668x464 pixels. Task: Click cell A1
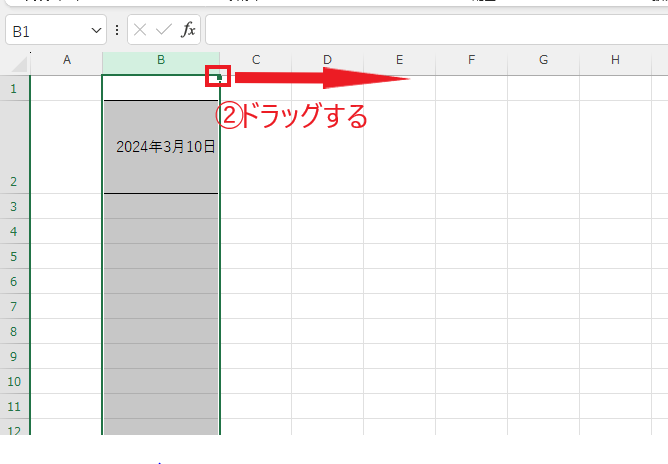point(66,88)
